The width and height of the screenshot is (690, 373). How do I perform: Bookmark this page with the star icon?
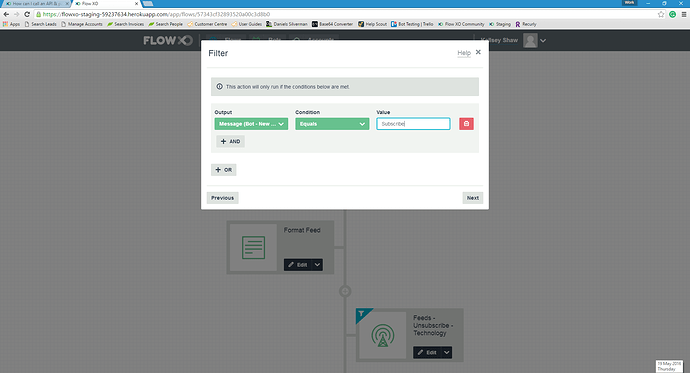click(661, 14)
